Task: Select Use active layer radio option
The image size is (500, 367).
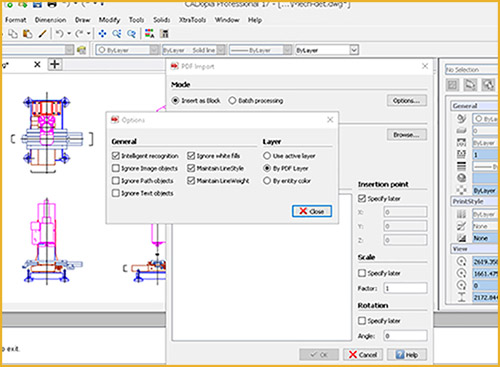Action: tap(267, 156)
